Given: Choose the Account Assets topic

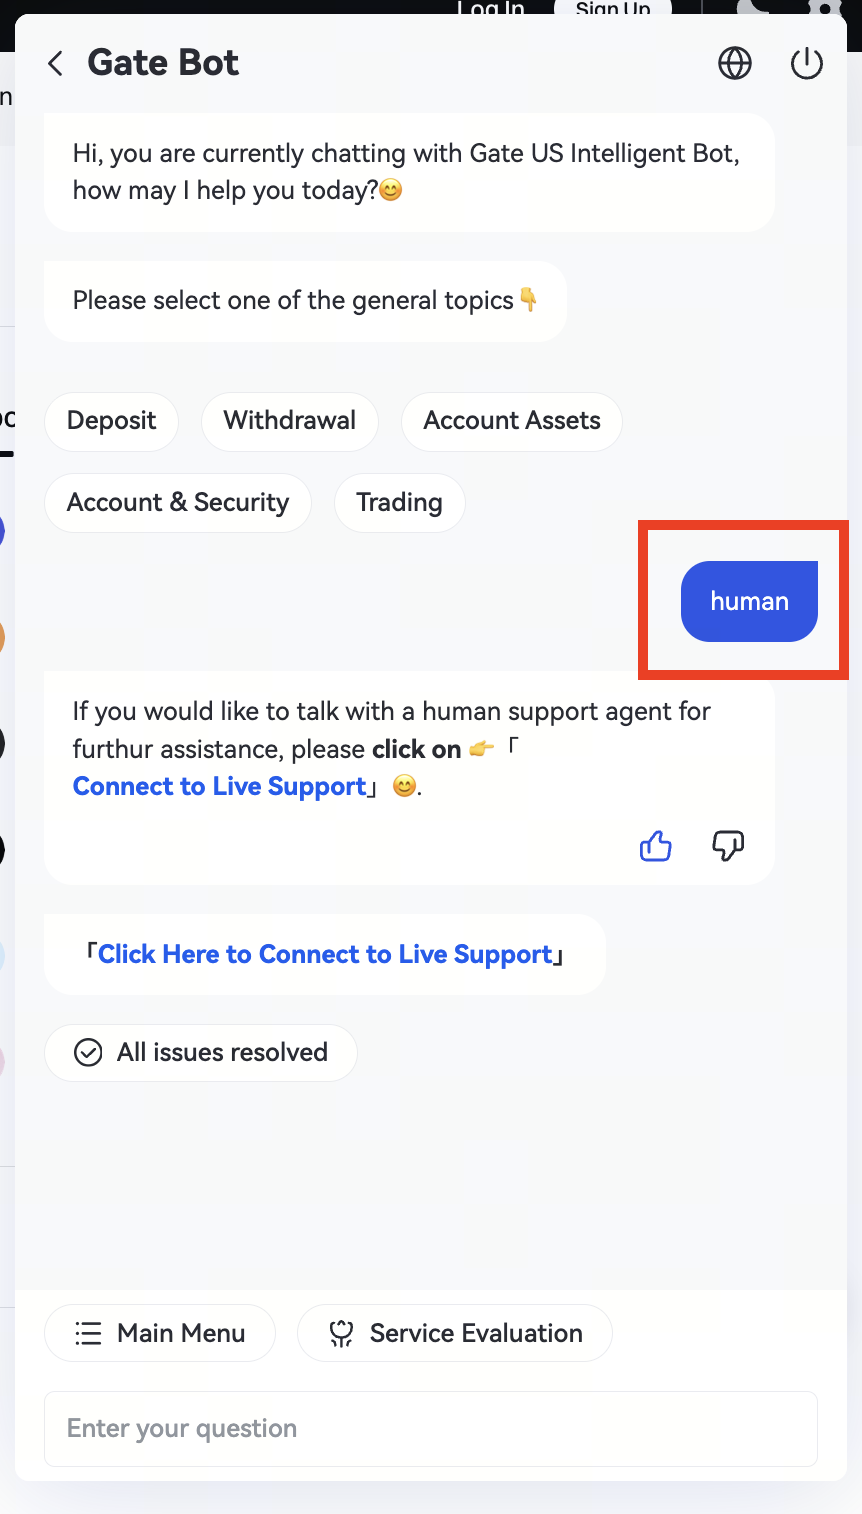Looking at the screenshot, I should click(x=512, y=421).
